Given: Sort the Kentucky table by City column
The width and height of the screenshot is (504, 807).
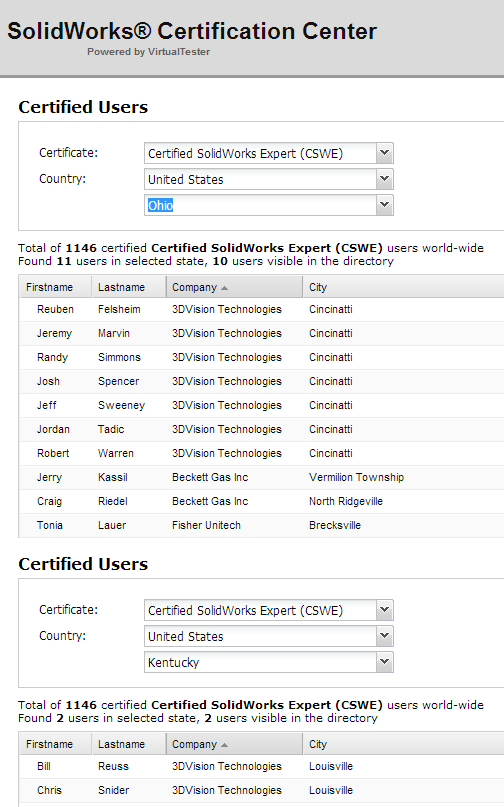Looking at the screenshot, I should (404, 744).
